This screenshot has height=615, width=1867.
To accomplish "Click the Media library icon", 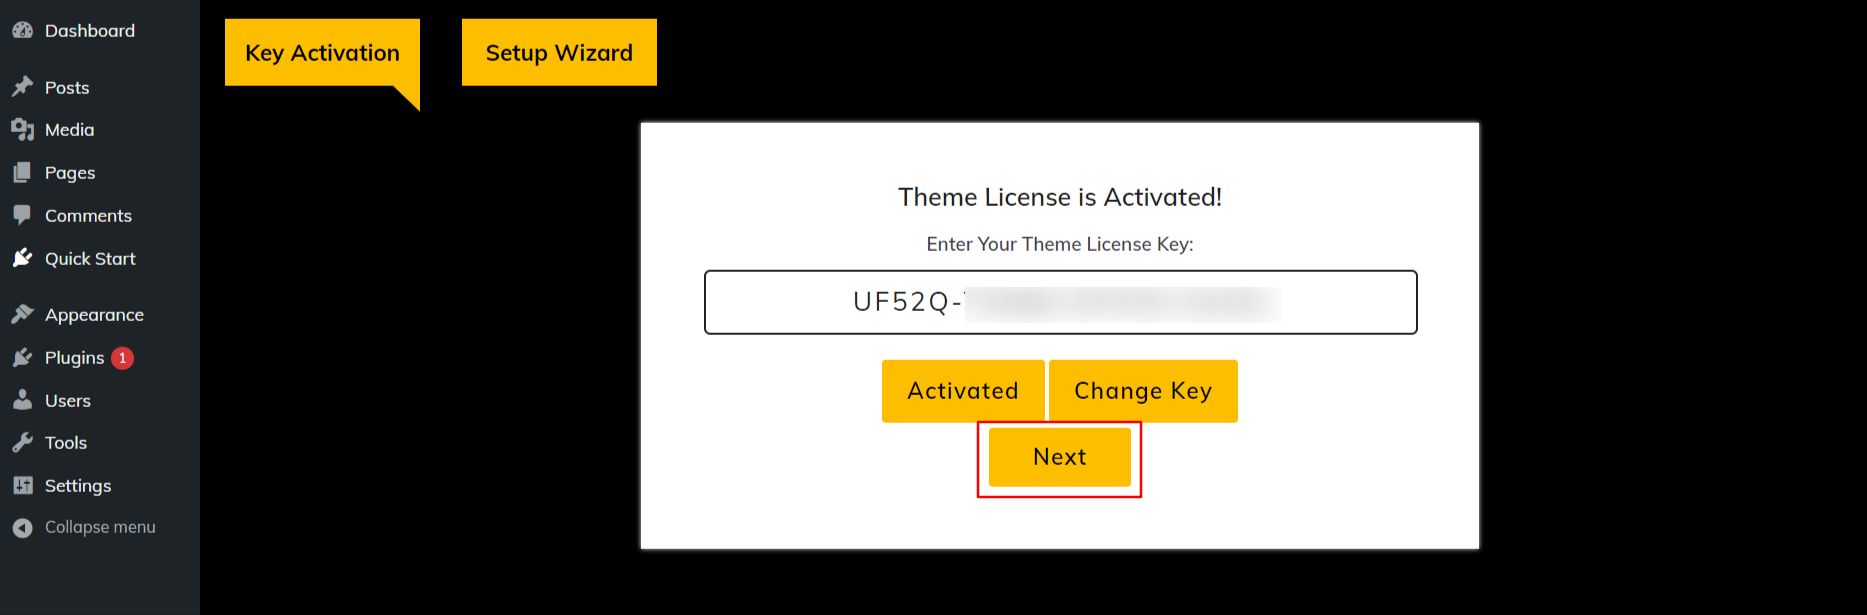I will click(22, 130).
